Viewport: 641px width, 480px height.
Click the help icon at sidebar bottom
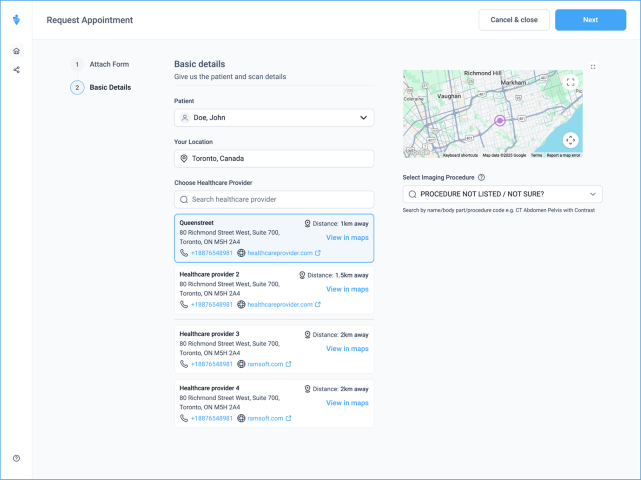(16, 458)
